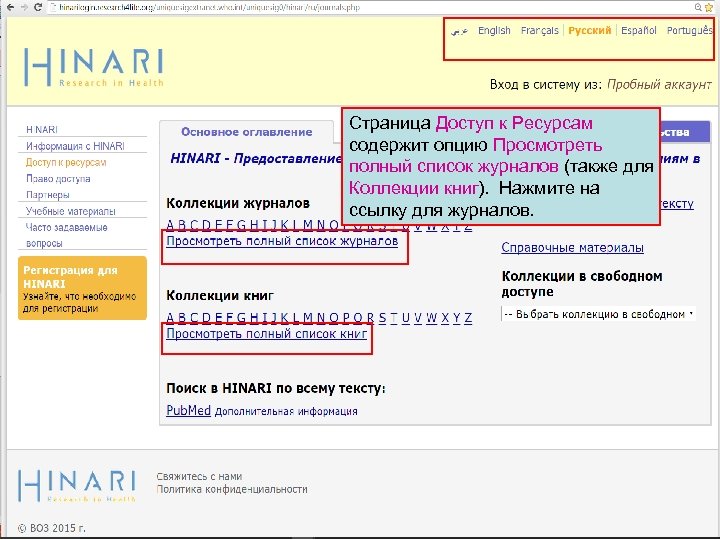The width and height of the screenshot is (720, 540).
Task: Switch language to English
Action: click(x=494, y=30)
